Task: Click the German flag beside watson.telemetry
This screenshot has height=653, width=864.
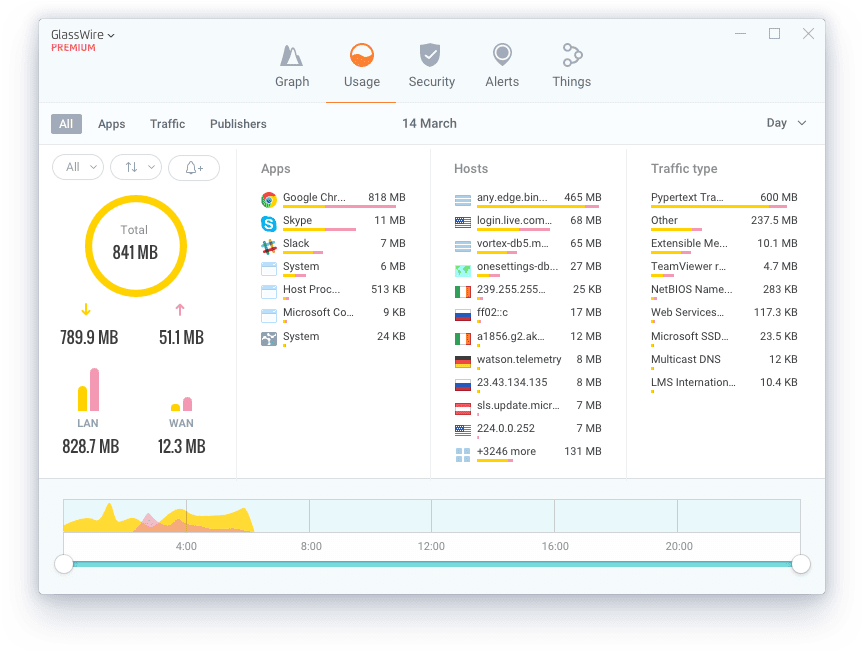Action: 462,360
